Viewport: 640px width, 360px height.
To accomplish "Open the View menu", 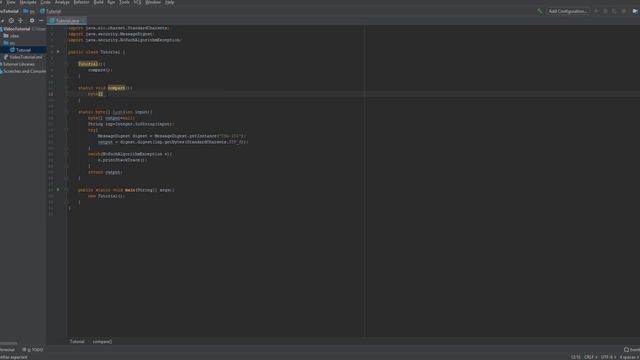I will [x=11, y=2].
